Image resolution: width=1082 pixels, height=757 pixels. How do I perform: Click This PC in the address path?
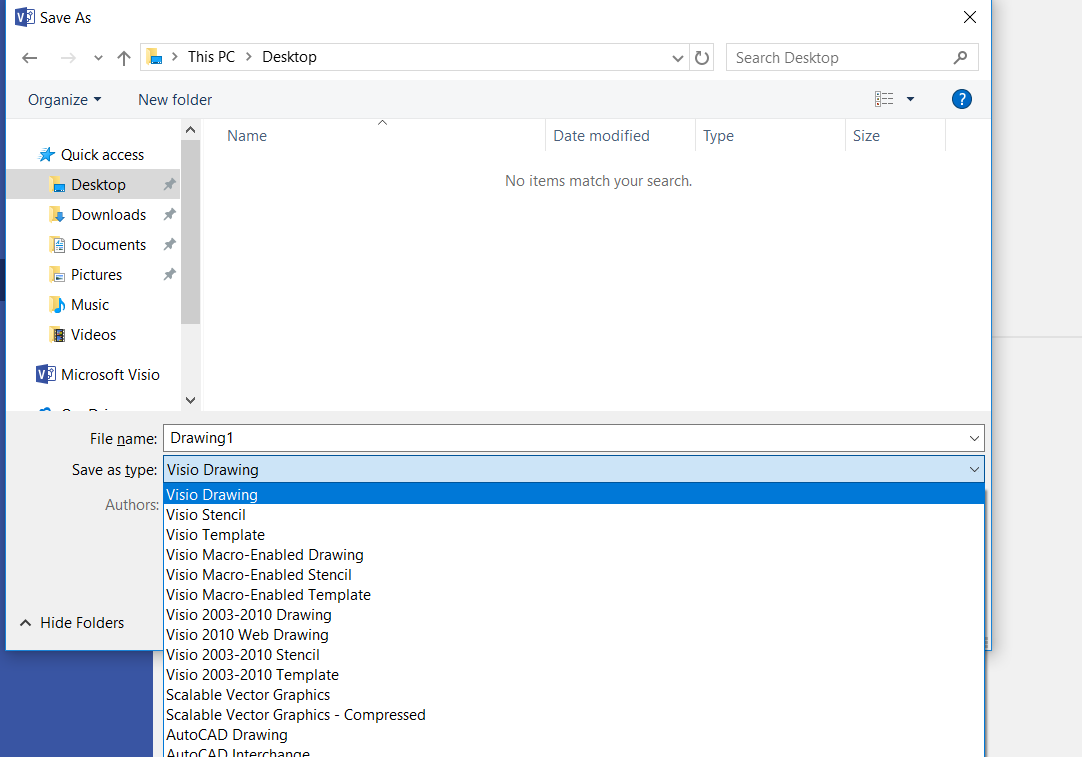(x=211, y=57)
